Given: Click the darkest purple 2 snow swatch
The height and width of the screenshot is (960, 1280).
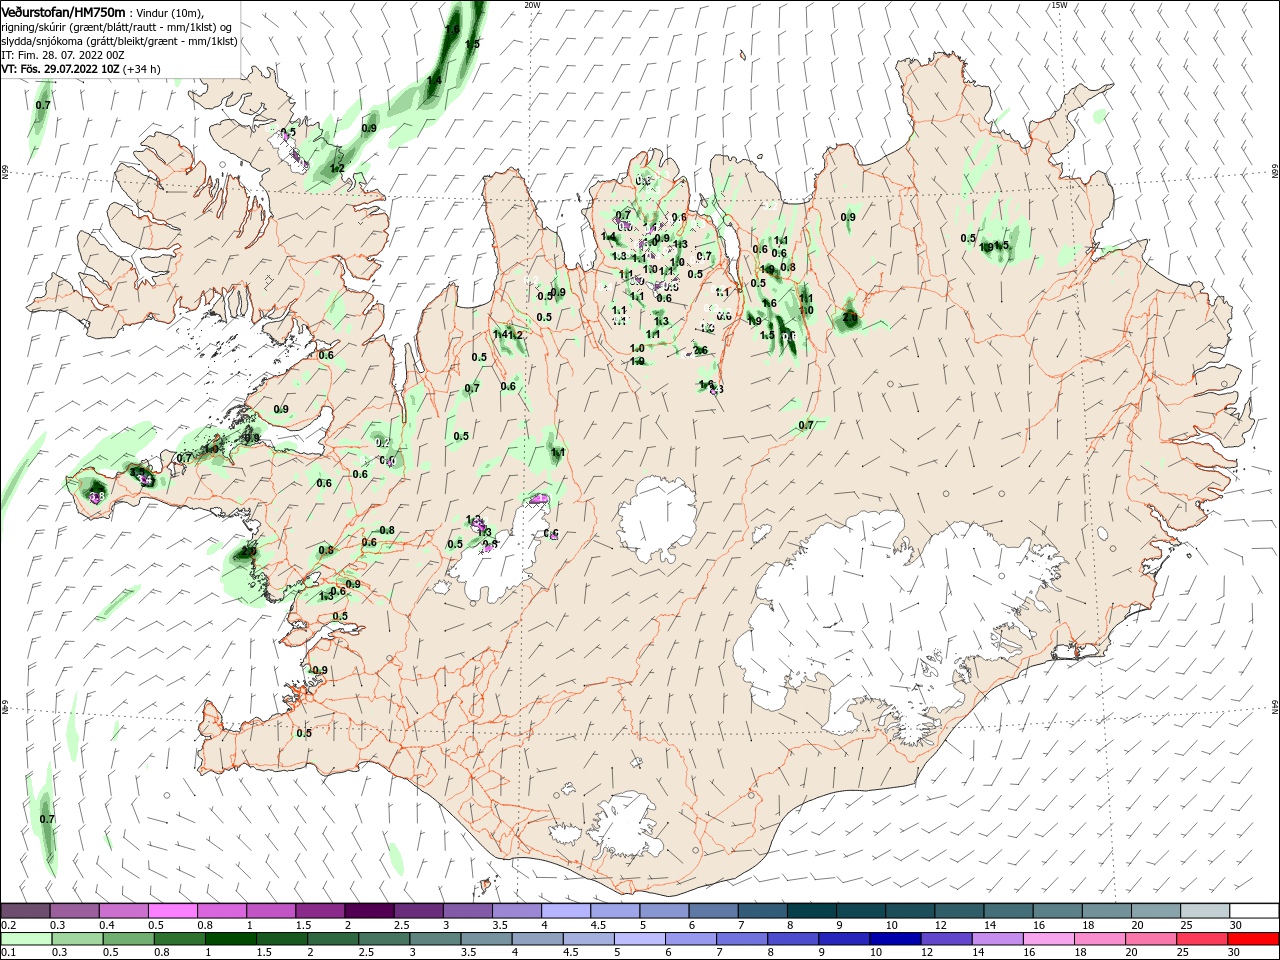Looking at the screenshot, I should pyautogui.click(x=369, y=911).
